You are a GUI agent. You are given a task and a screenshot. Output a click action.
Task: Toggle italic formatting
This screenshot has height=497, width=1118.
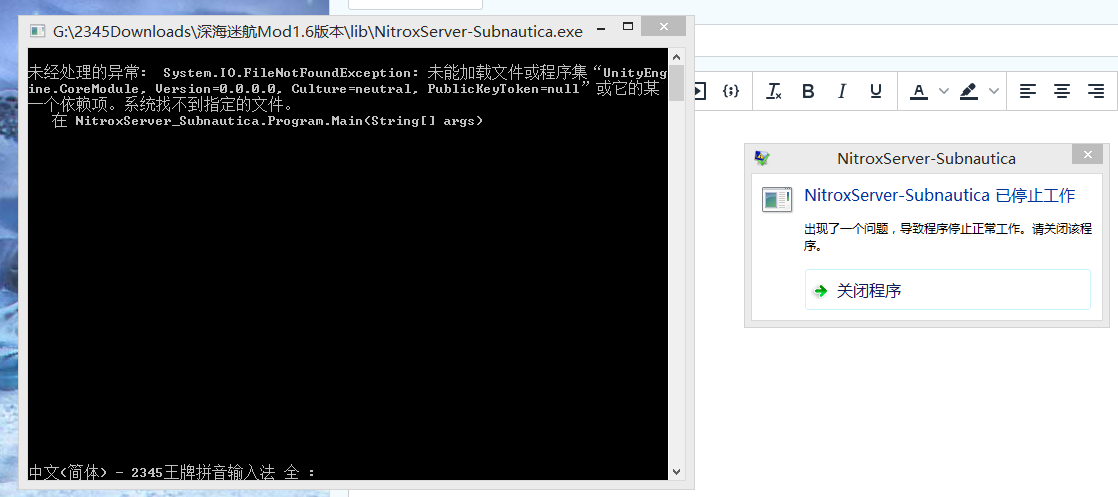click(x=842, y=91)
